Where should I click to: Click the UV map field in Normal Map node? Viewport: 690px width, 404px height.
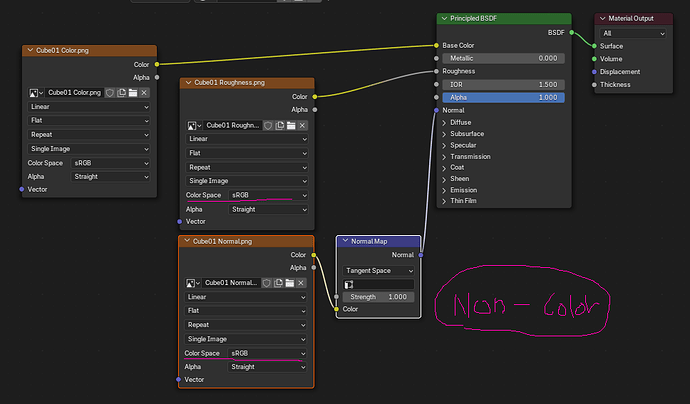click(378, 284)
